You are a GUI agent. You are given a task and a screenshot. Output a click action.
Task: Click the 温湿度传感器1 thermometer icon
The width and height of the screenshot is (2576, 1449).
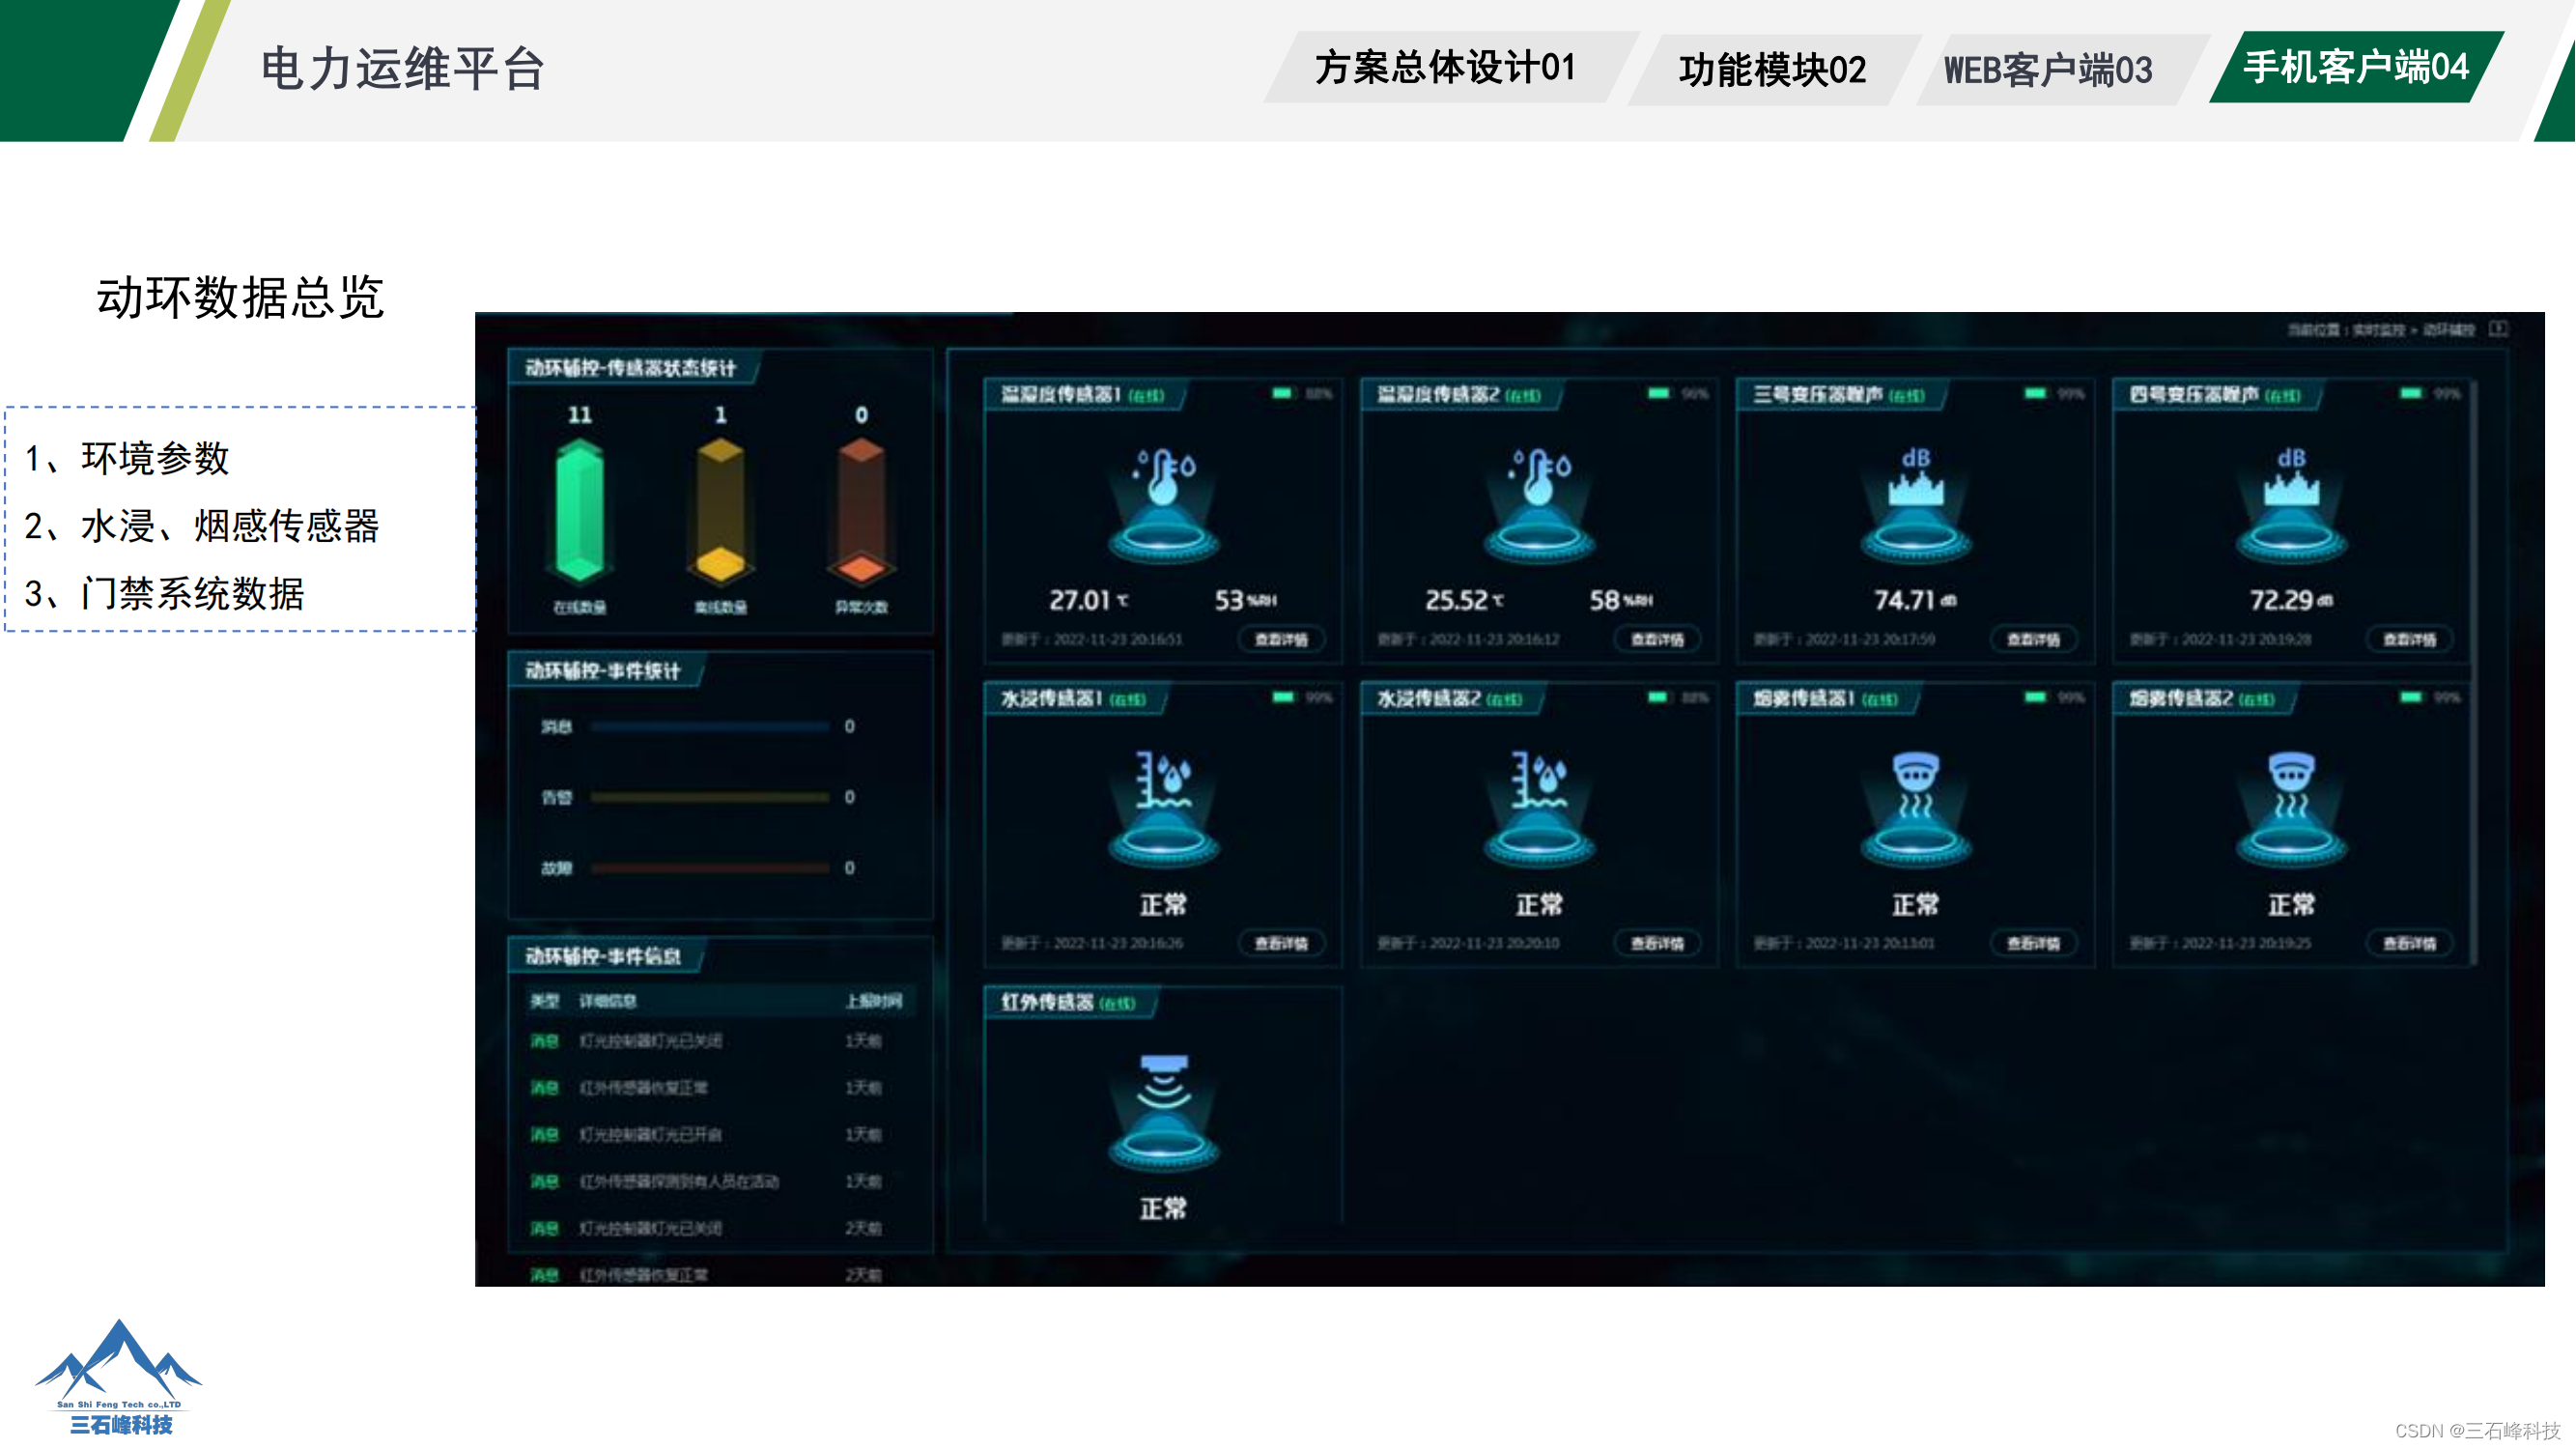(x=1163, y=478)
